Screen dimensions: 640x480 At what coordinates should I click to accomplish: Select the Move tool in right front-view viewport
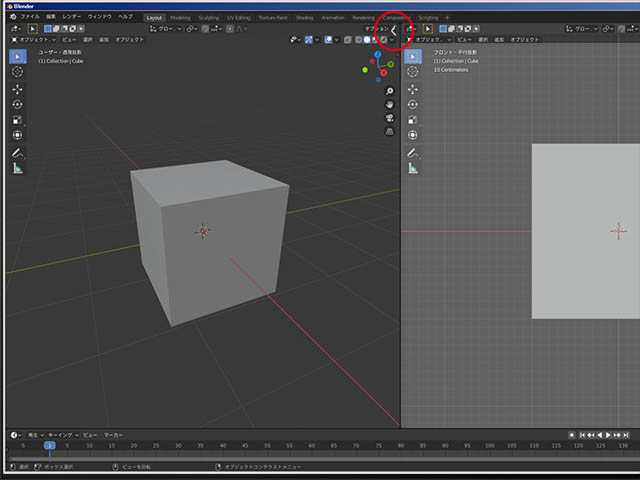pos(413,89)
